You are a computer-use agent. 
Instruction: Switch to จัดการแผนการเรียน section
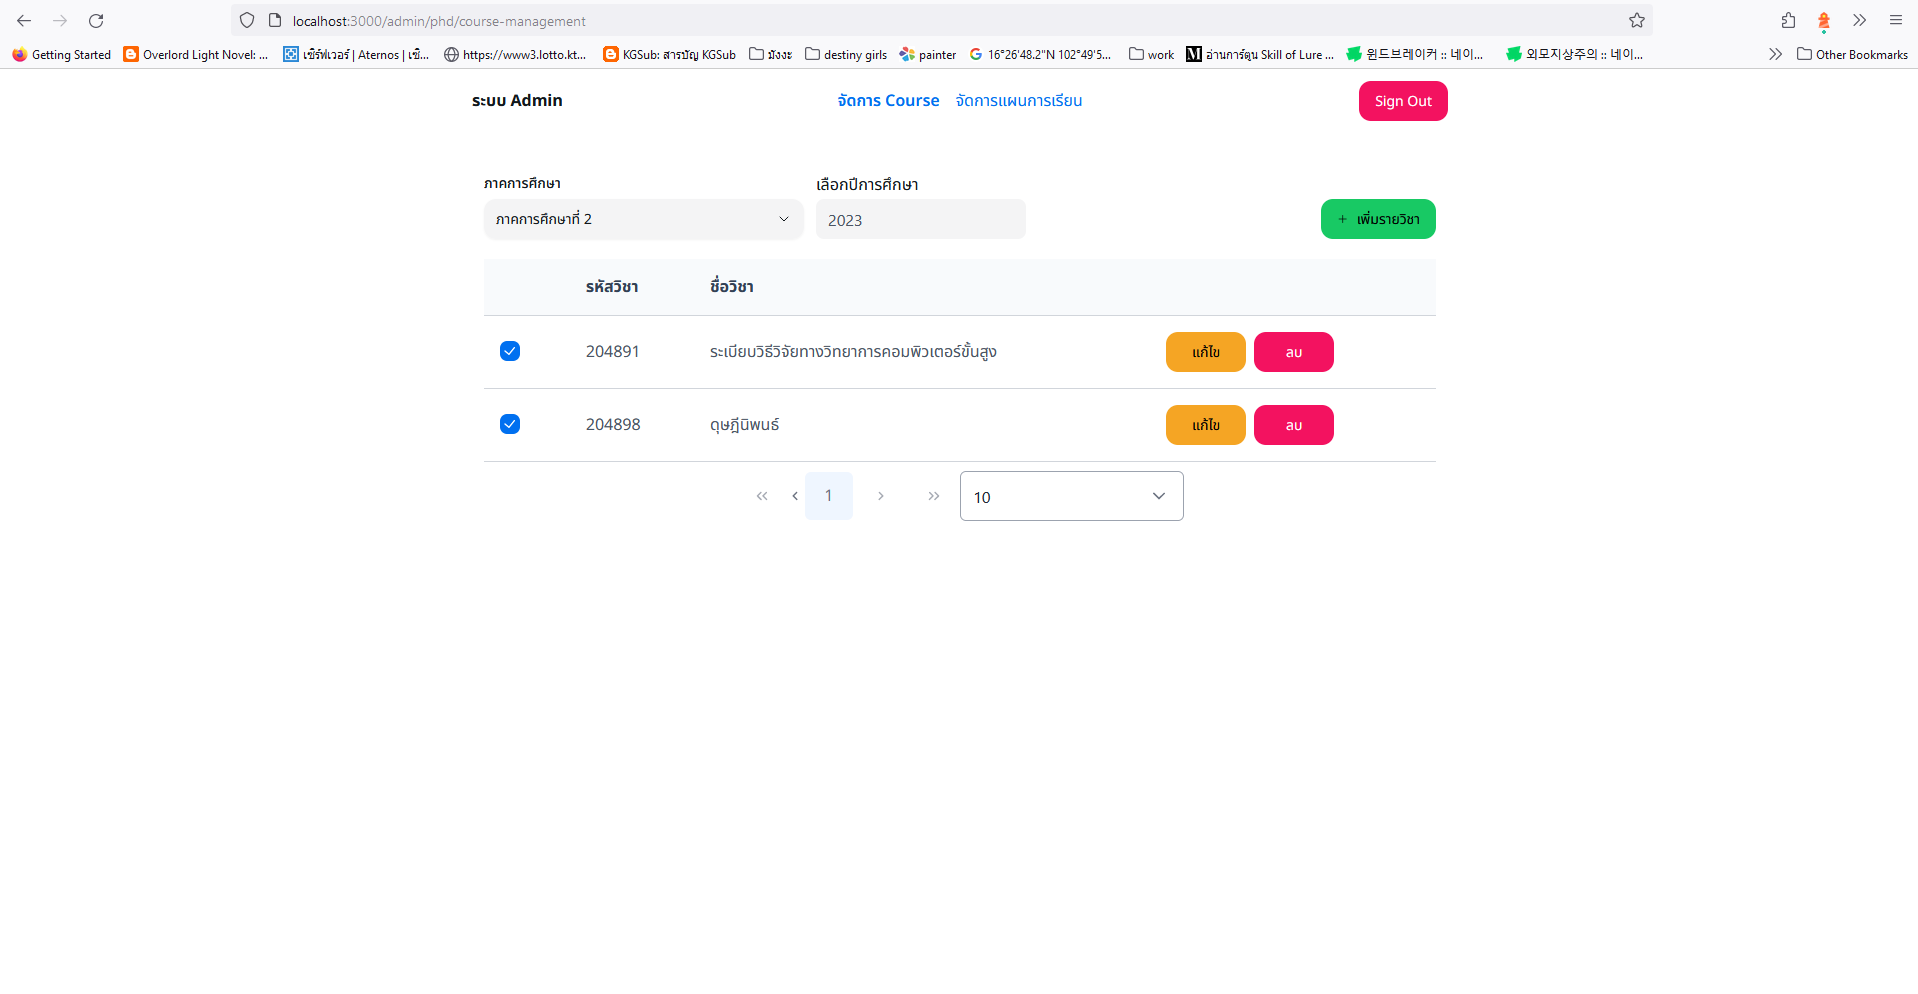pyautogui.click(x=1019, y=100)
